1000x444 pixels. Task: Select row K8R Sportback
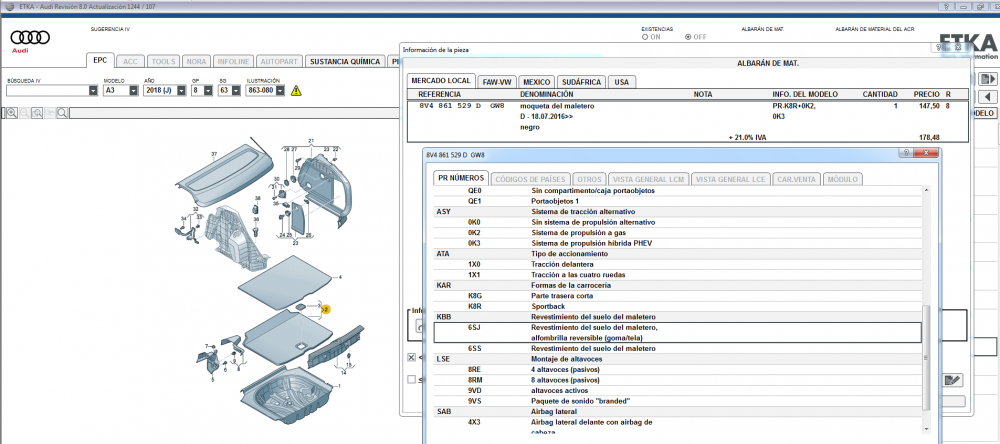[677, 306]
